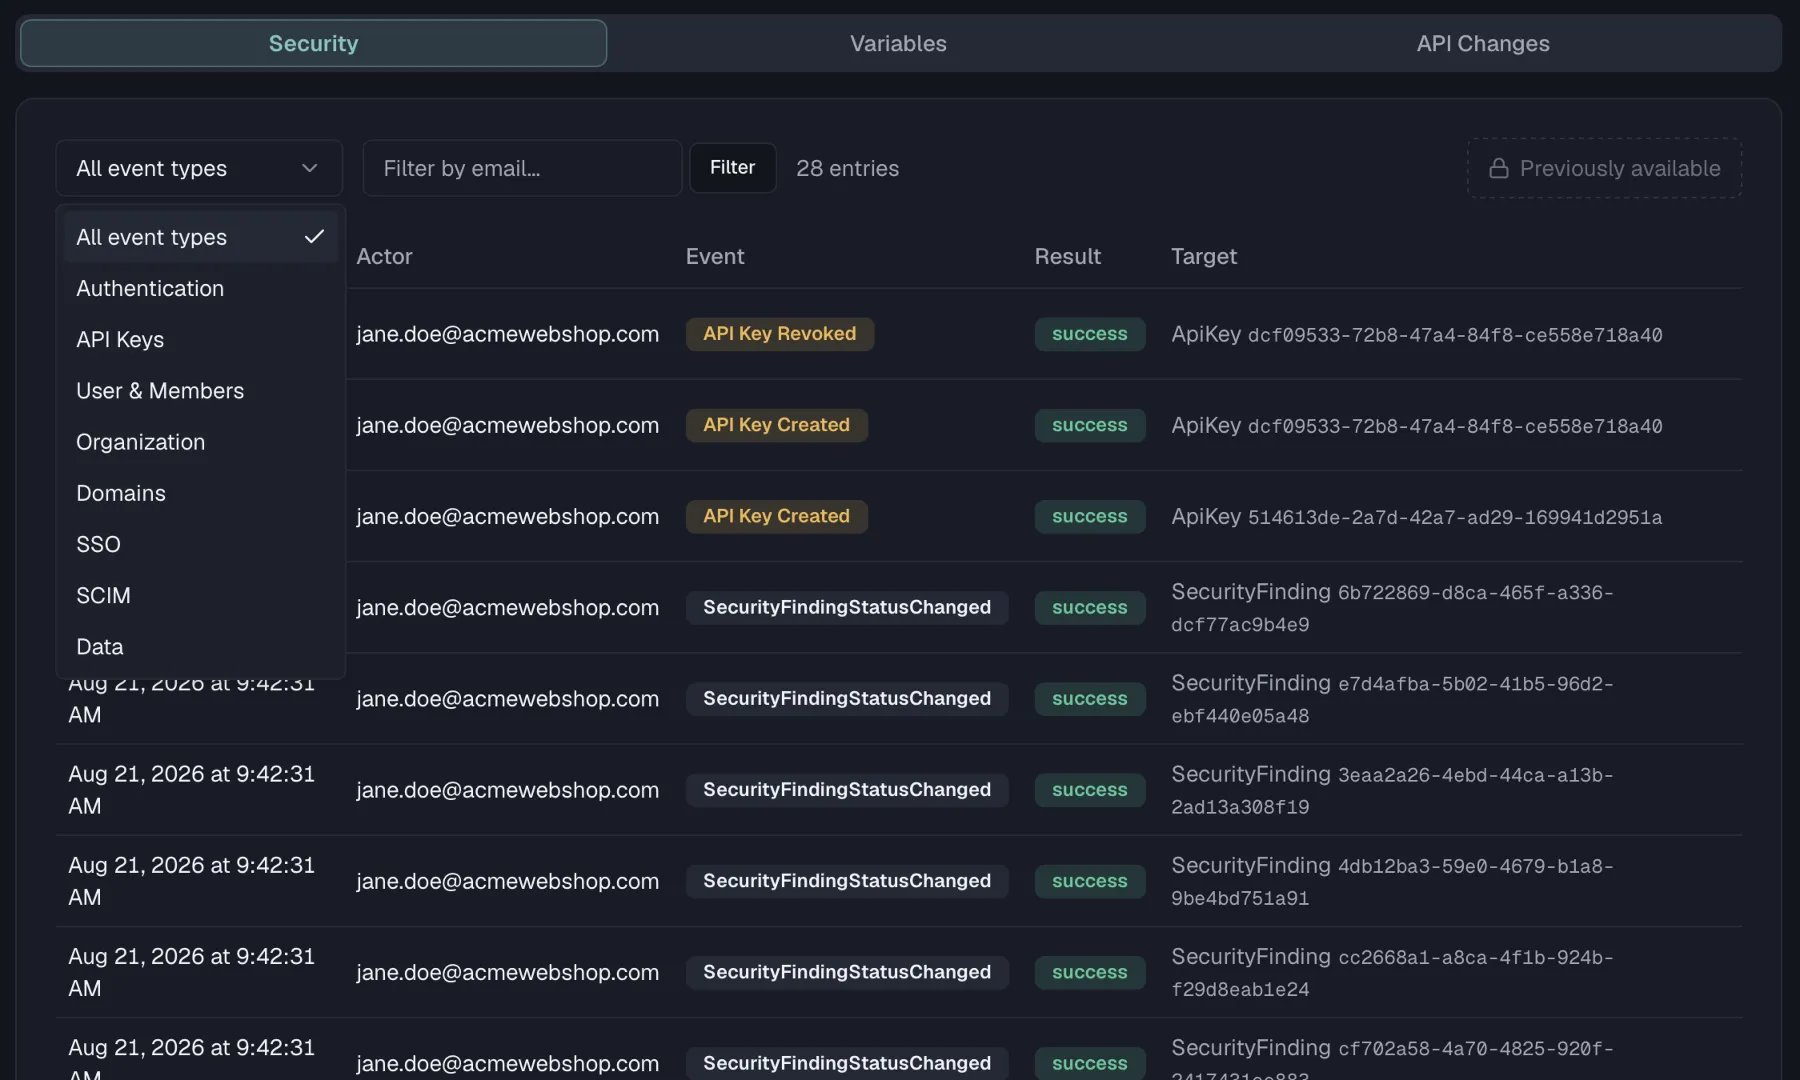Choose SSO event type

[x=200, y=544]
